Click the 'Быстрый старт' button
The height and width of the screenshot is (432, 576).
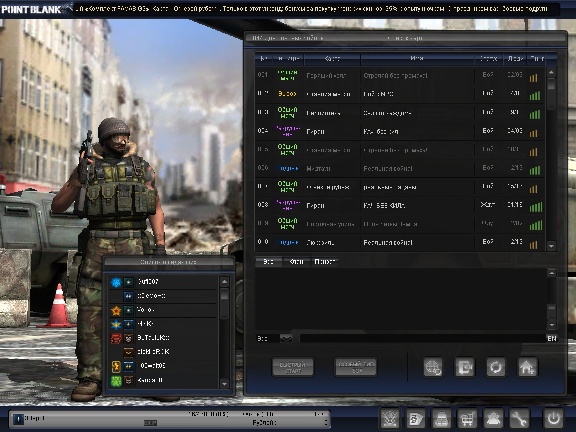click(293, 367)
